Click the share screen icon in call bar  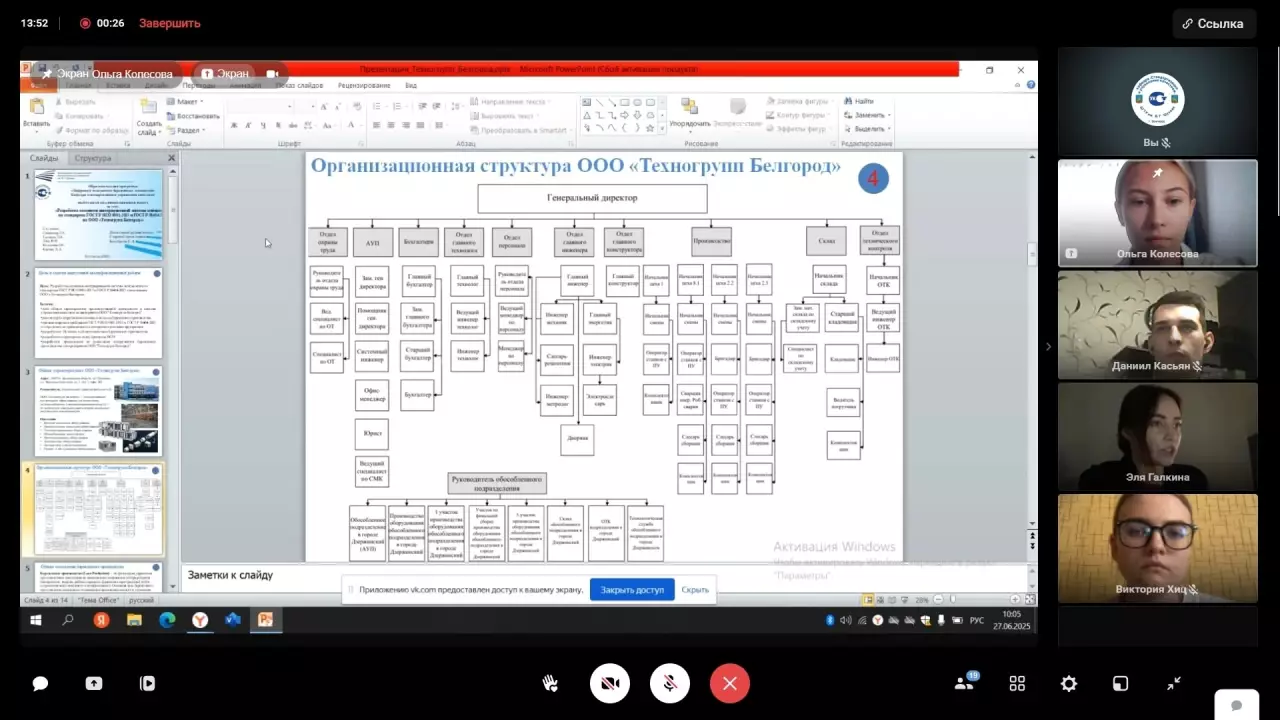click(x=94, y=684)
